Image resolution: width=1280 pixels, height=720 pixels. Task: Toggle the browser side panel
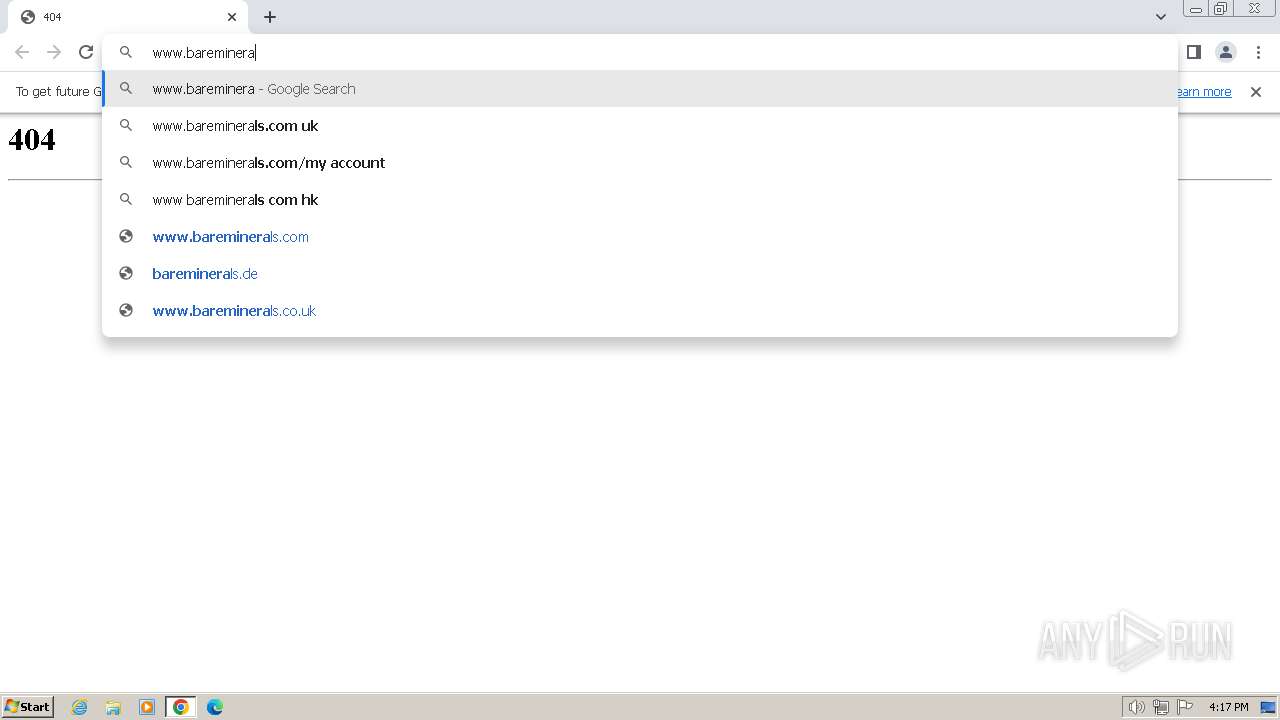click(1194, 52)
